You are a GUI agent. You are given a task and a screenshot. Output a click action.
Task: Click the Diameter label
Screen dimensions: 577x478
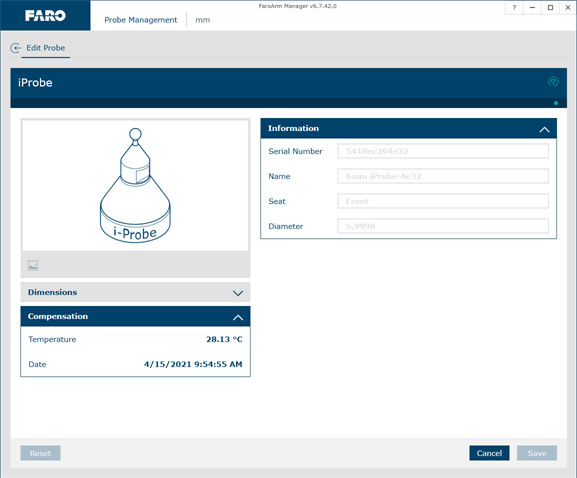[286, 226]
